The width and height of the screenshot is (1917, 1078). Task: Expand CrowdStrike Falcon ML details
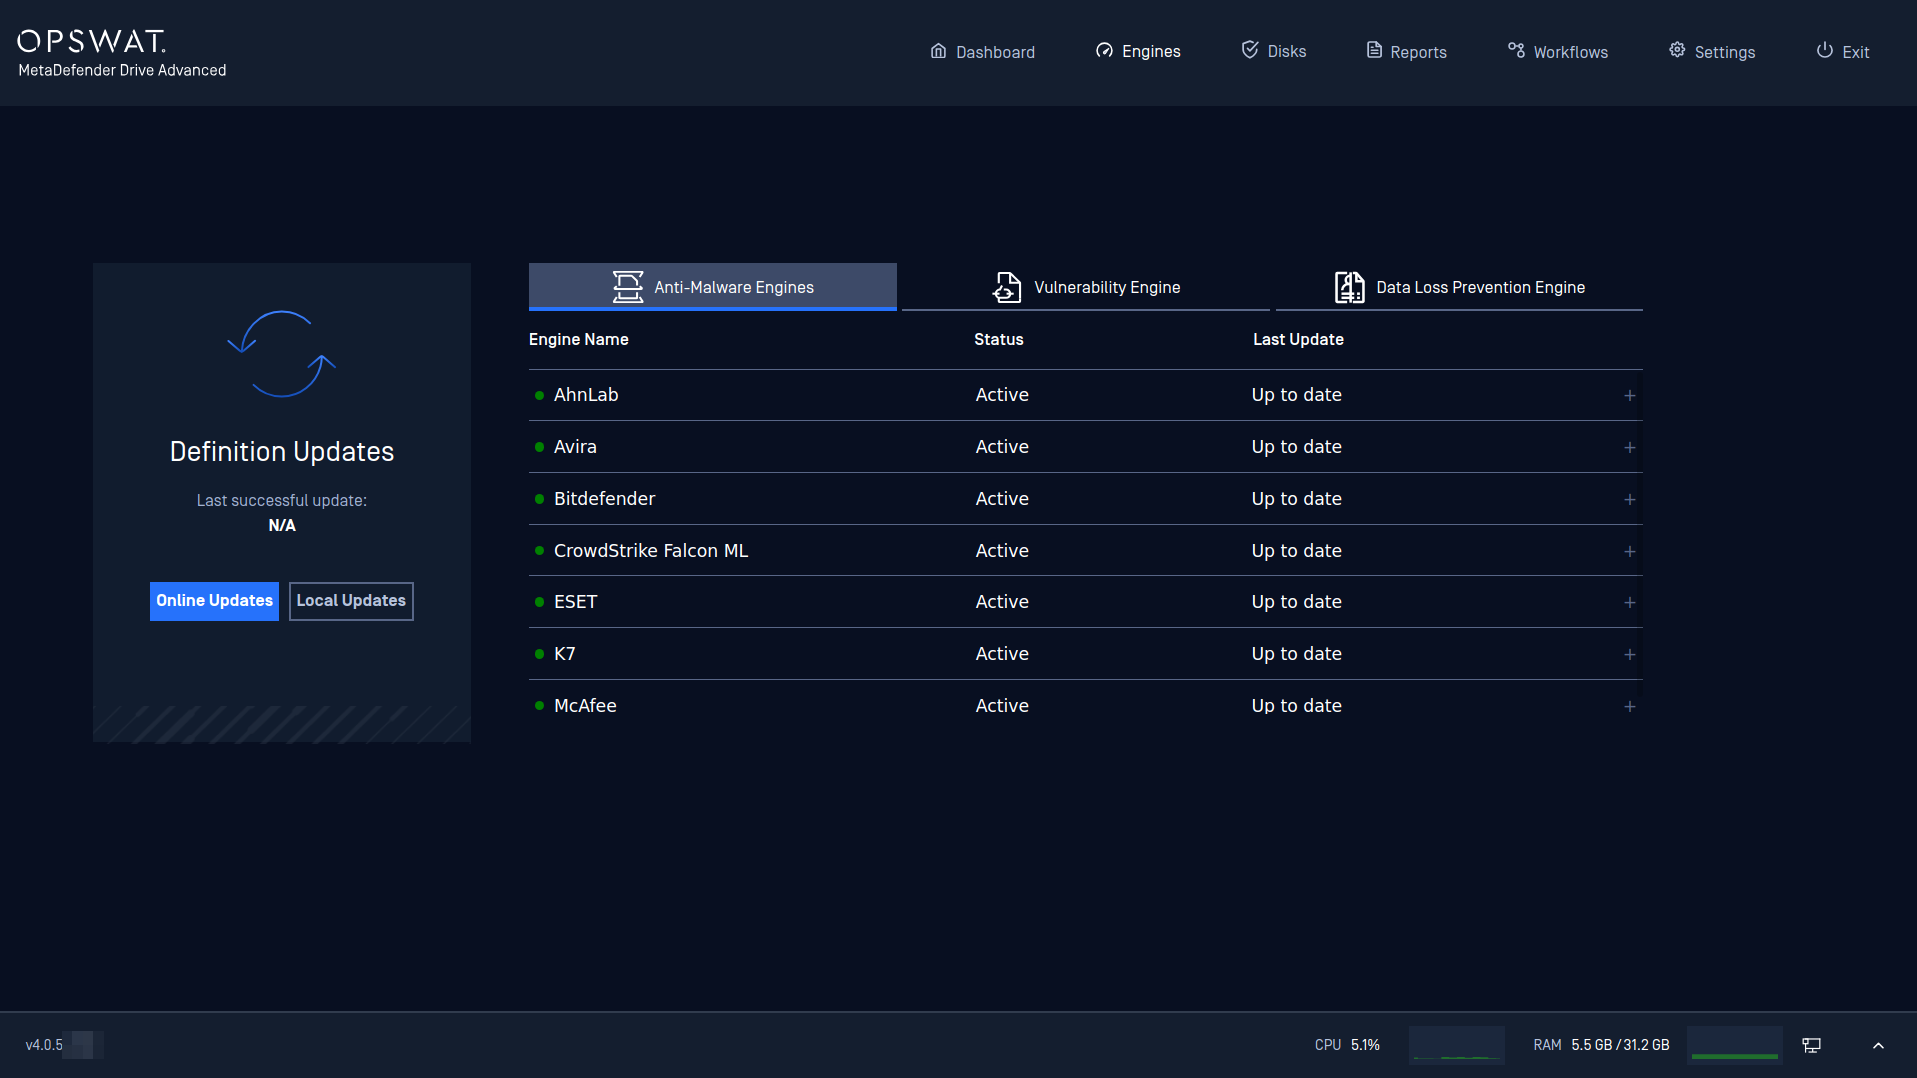pyautogui.click(x=1630, y=552)
